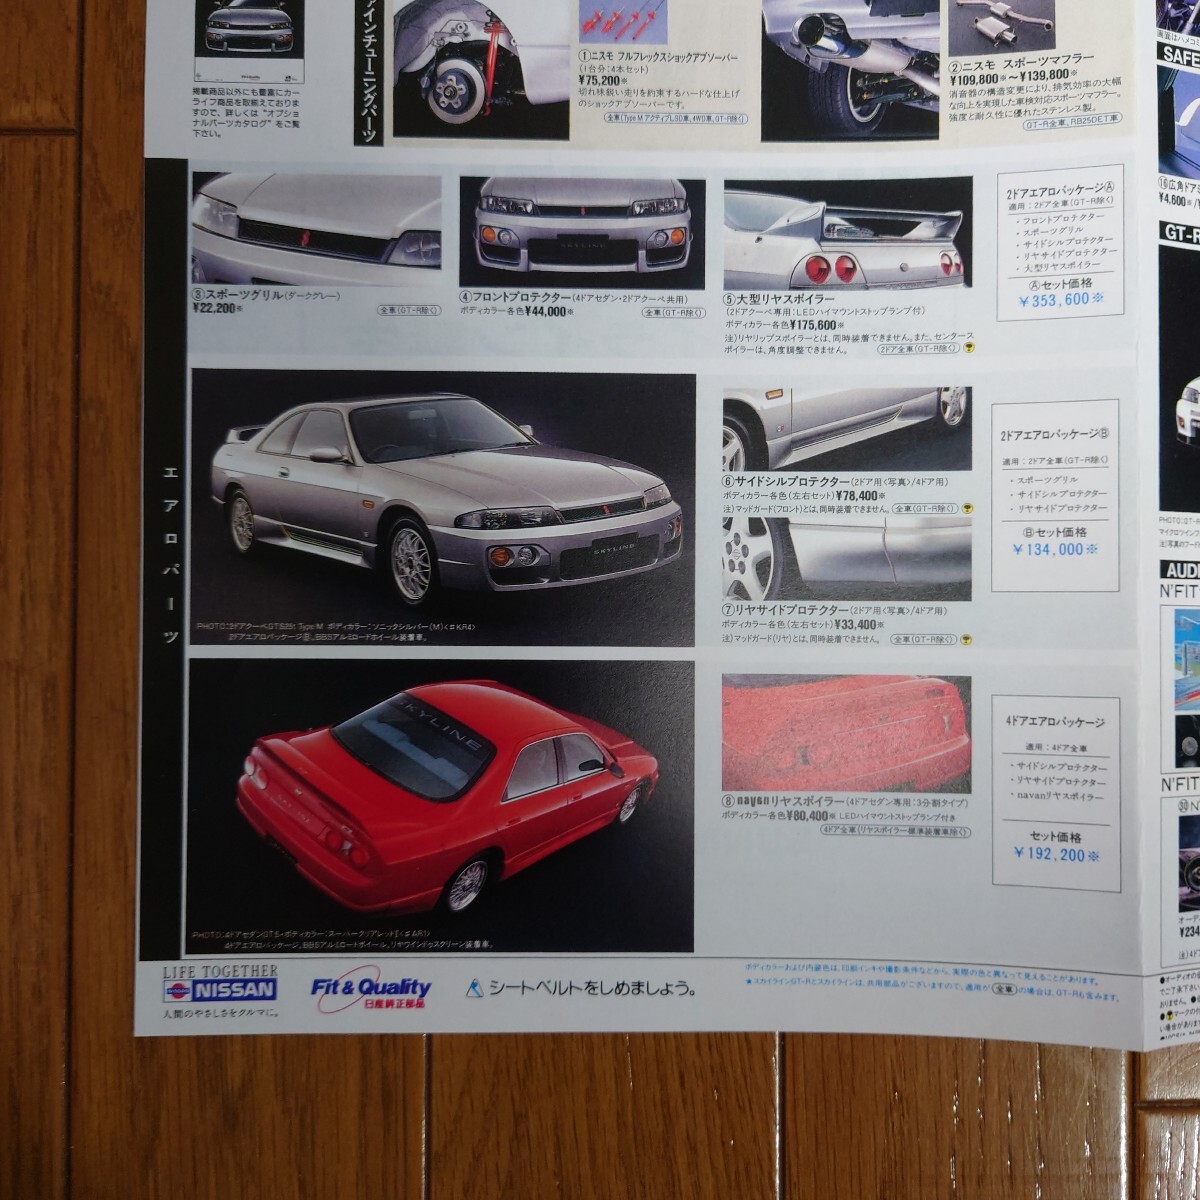
Task: Click the セット価格 label in 4-door box
Action: 1056,837
